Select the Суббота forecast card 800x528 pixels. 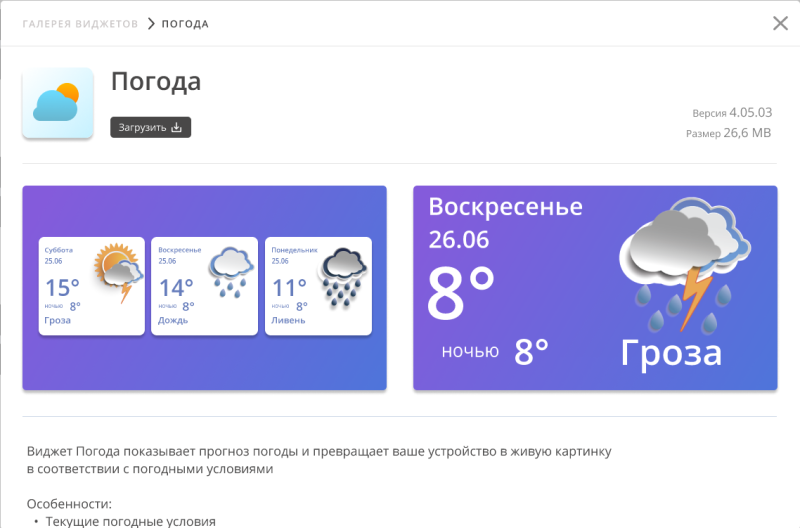coord(92,286)
